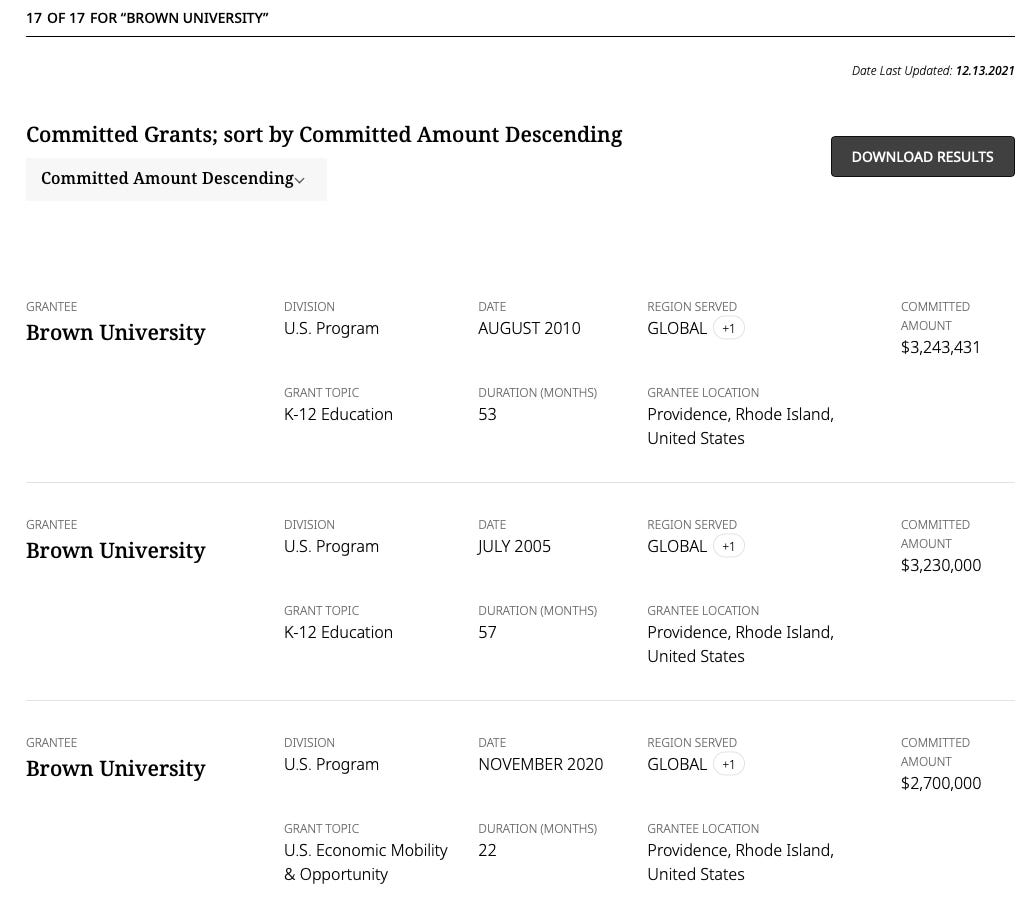This screenshot has width=1032, height=902.
Task: Expand +1 regions for the July 2005 grant
Action: pyautogui.click(x=728, y=546)
